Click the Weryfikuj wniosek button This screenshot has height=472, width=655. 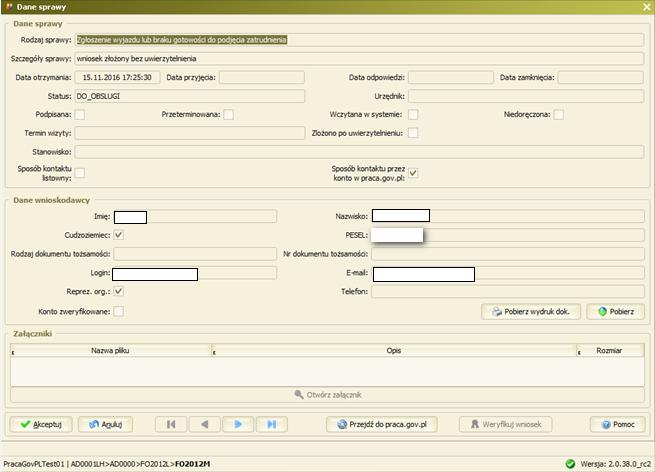505,424
